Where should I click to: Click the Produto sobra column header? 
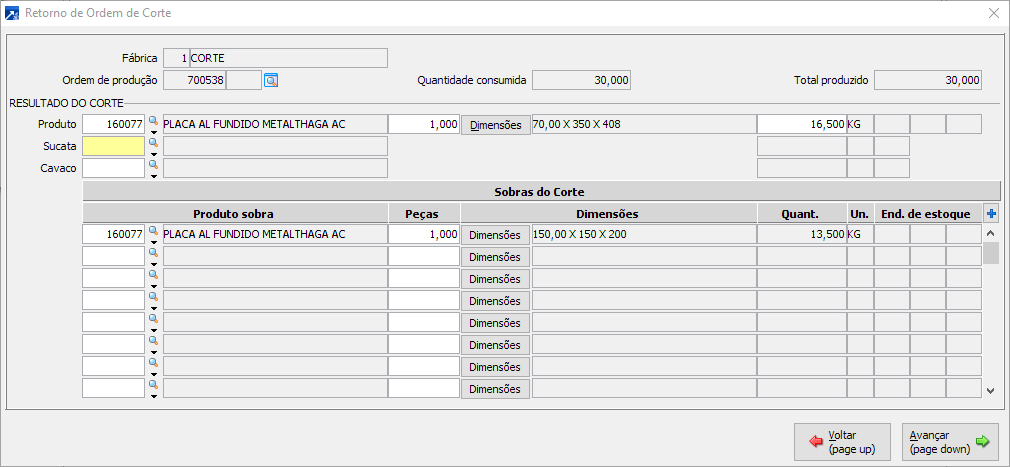tap(234, 213)
